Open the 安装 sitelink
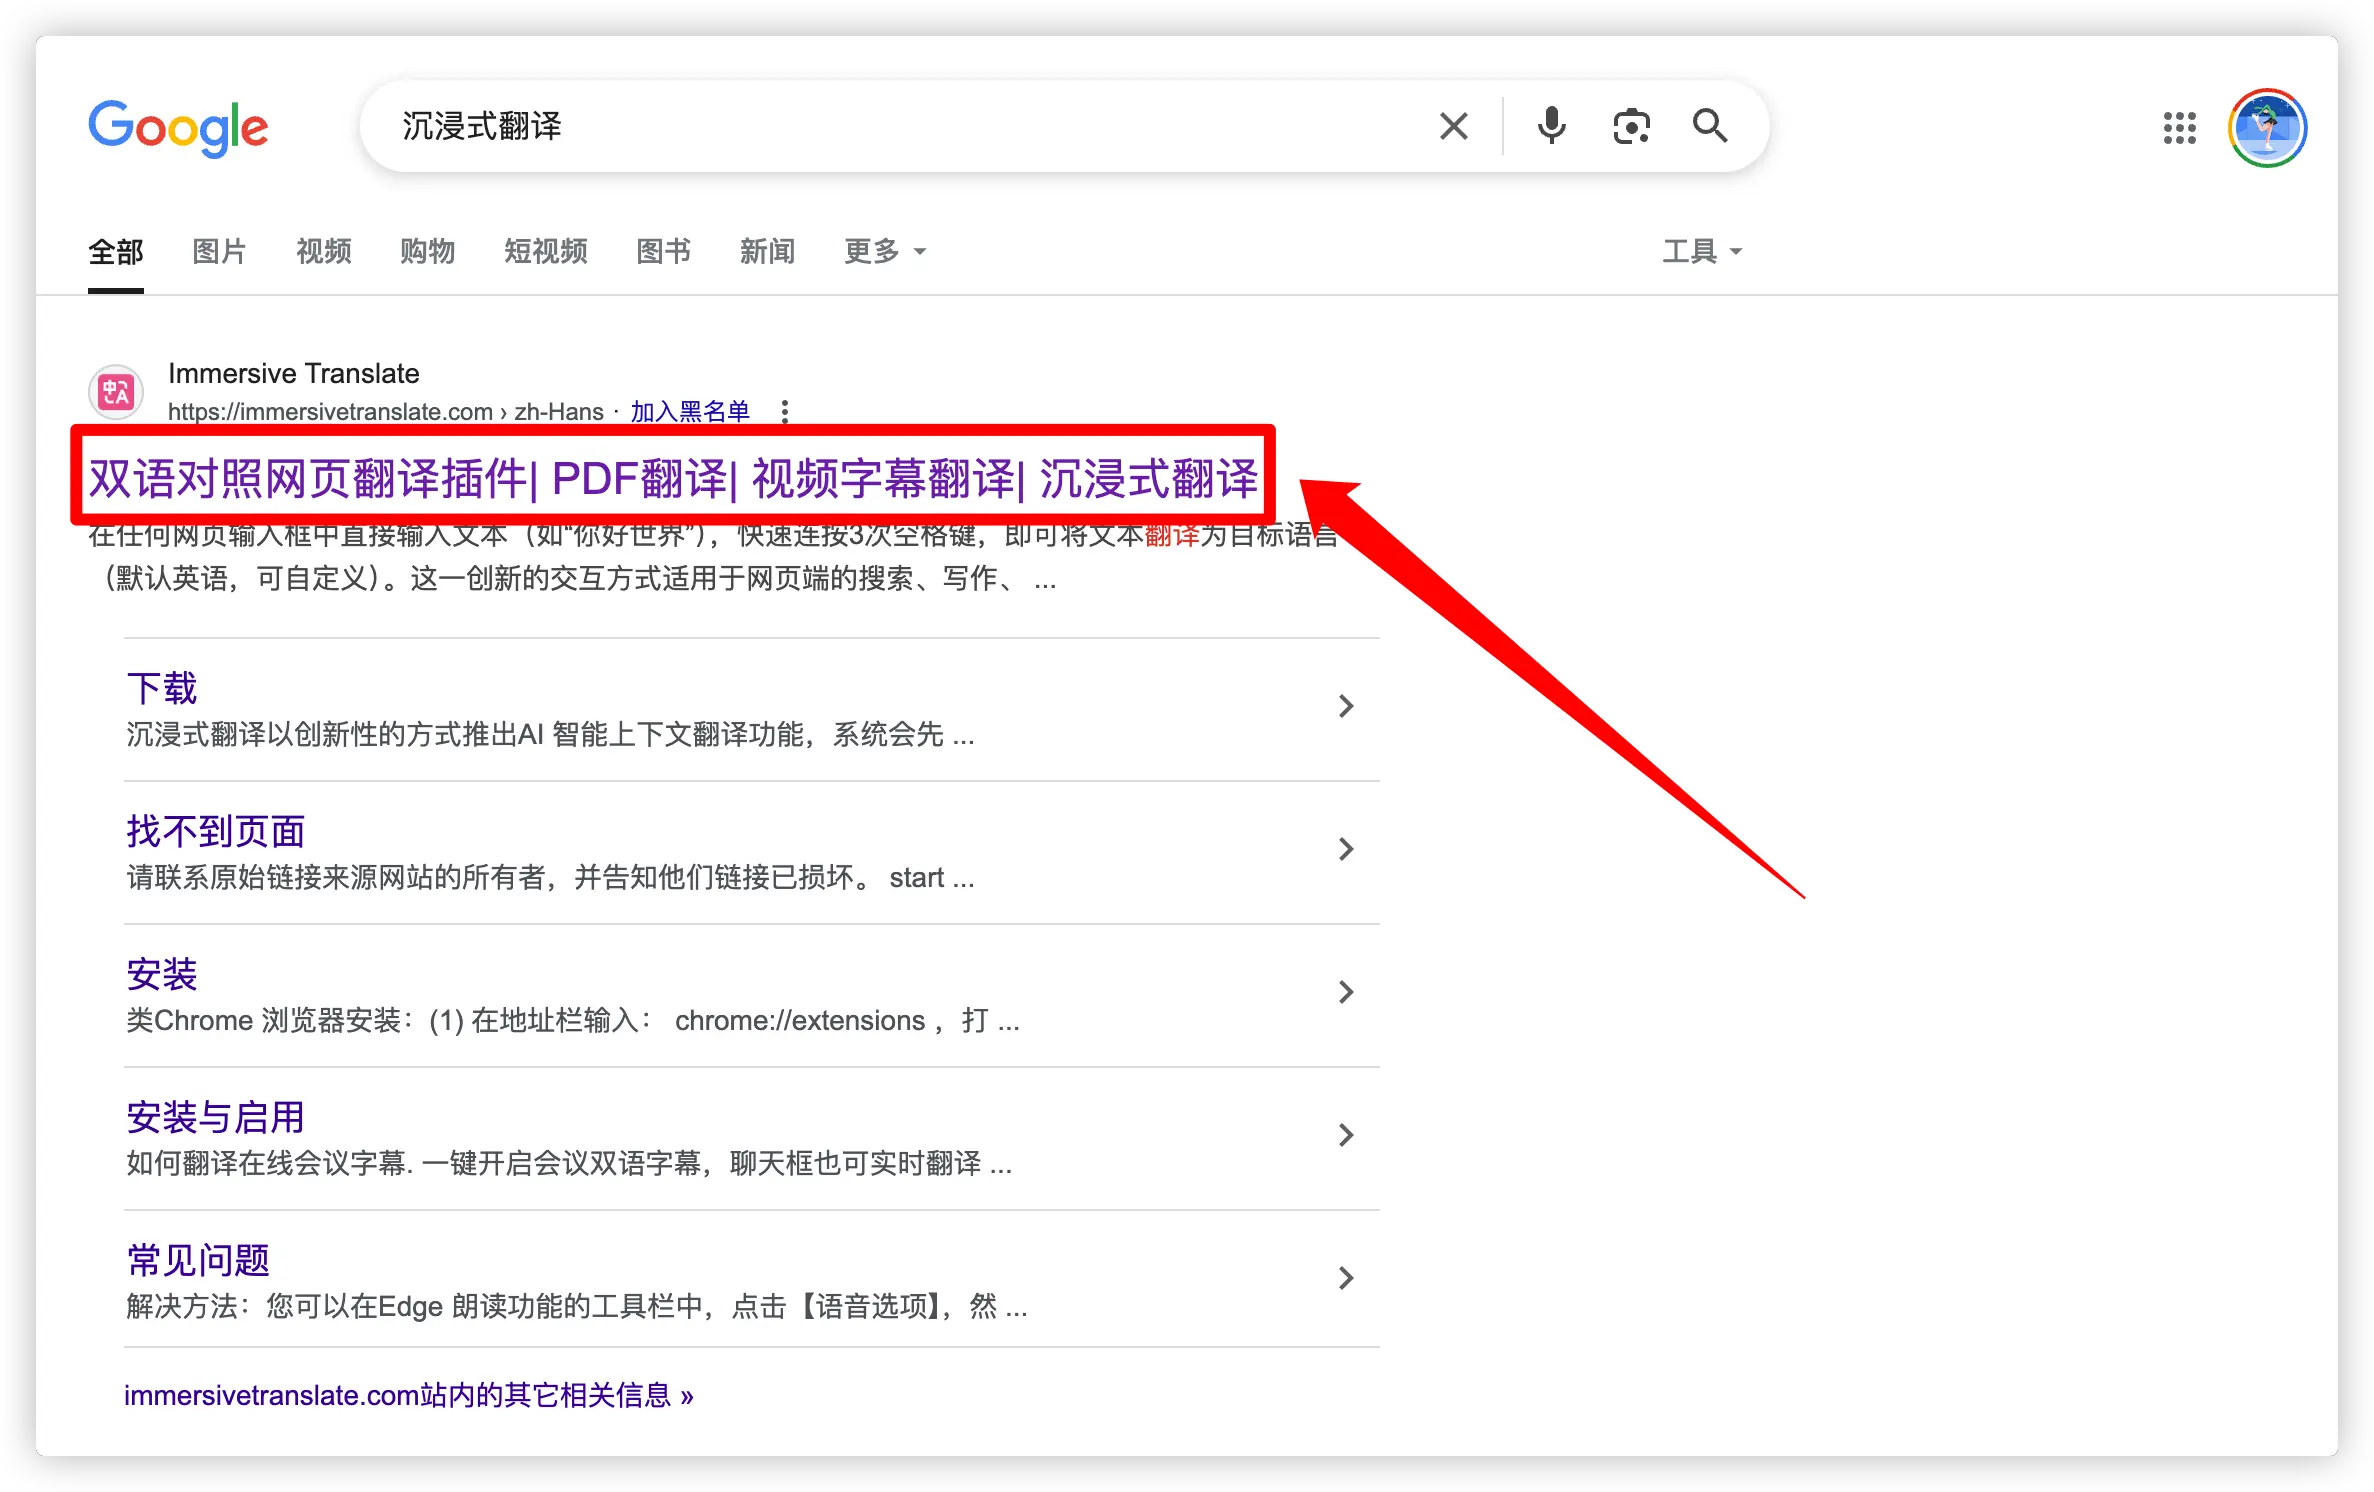The image size is (2374, 1492). point(162,974)
